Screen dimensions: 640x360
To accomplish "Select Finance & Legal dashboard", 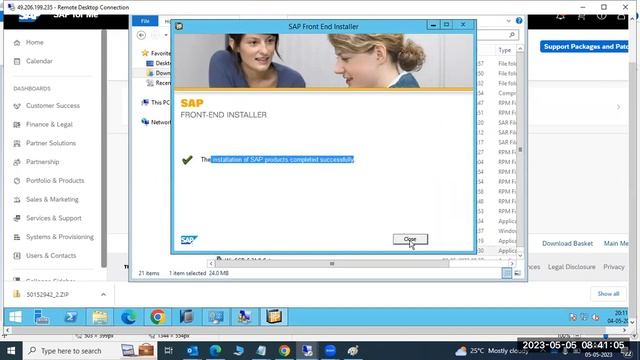I will pos(49,124).
